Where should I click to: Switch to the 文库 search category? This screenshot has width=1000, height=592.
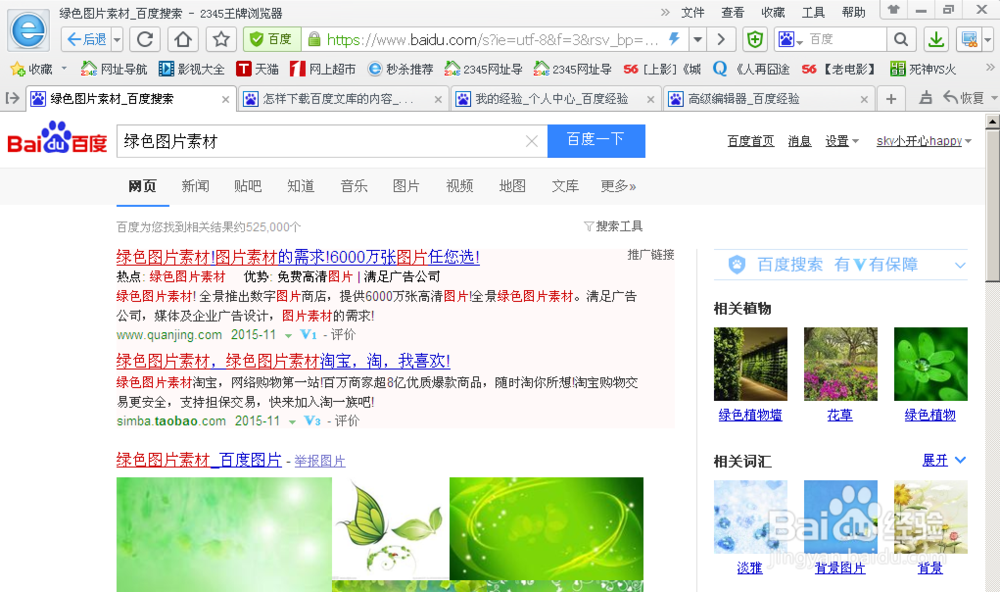(565, 186)
